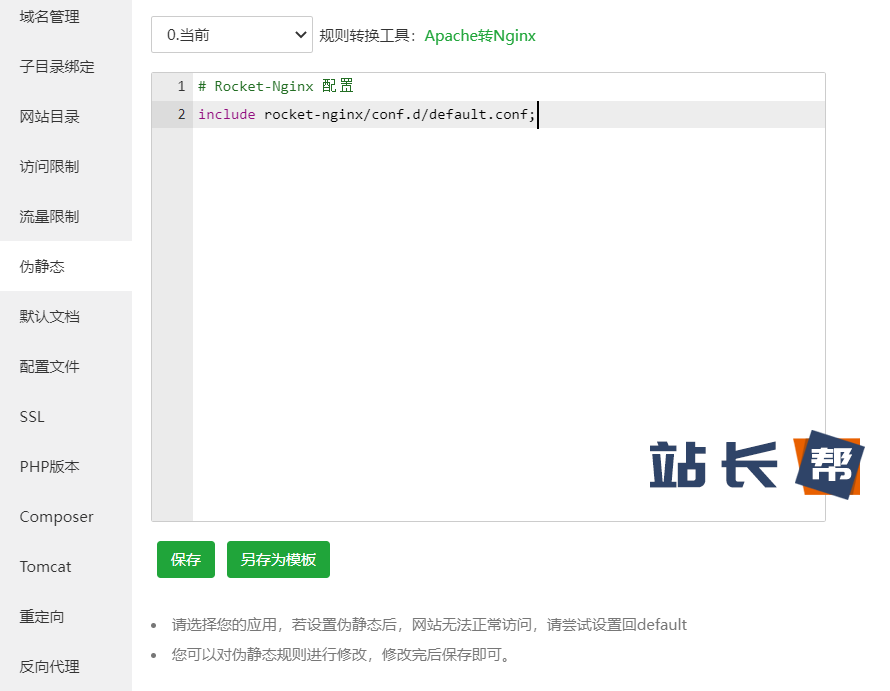Screen dimensions: 890x691
Task: Open the PHP版本 tab
Action: point(50,467)
